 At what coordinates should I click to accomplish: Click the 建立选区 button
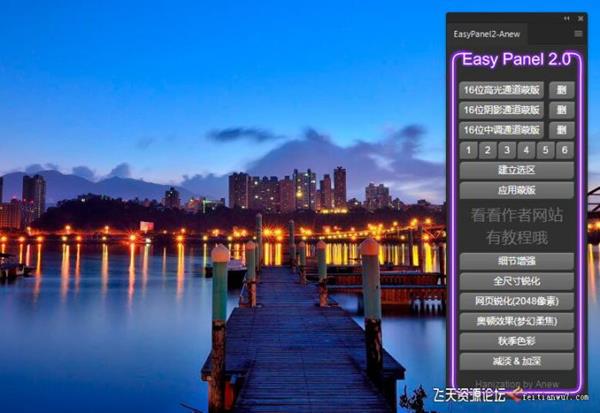[516, 170]
